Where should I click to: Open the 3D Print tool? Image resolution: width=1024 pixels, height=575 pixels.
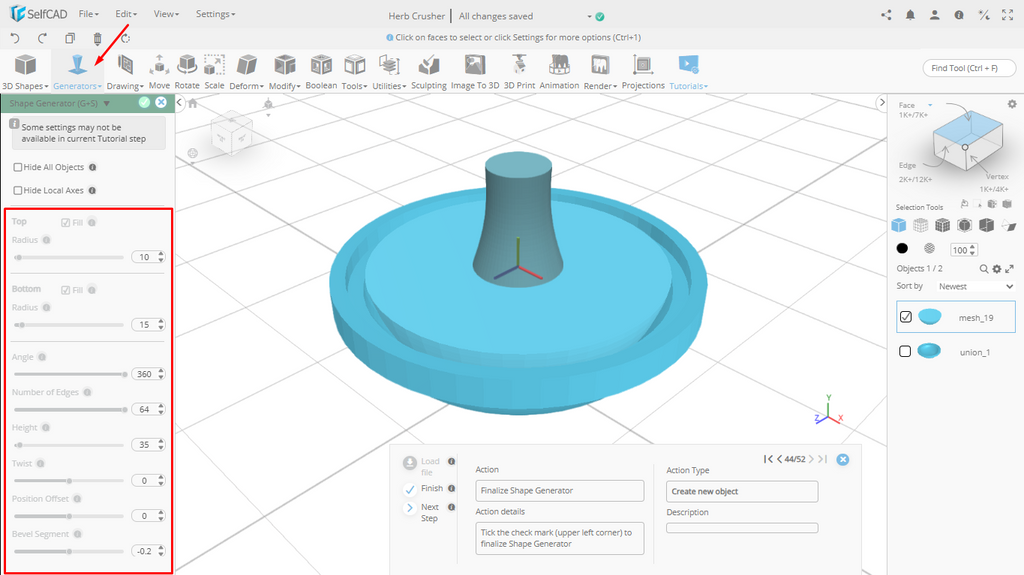click(519, 72)
